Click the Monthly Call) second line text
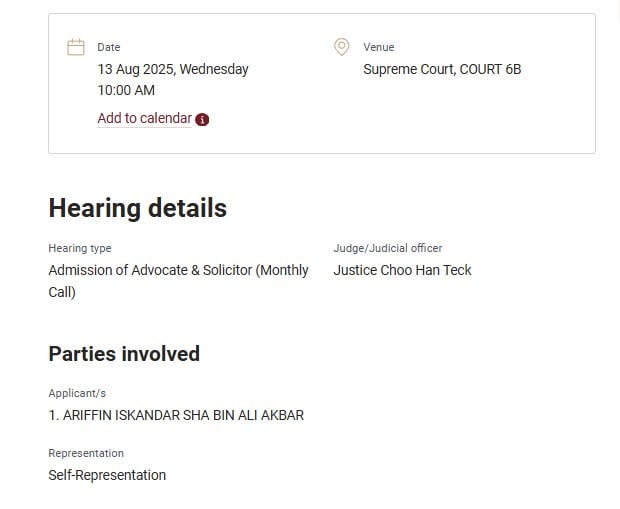Image resolution: width=620 pixels, height=509 pixels. coord(62,292)
